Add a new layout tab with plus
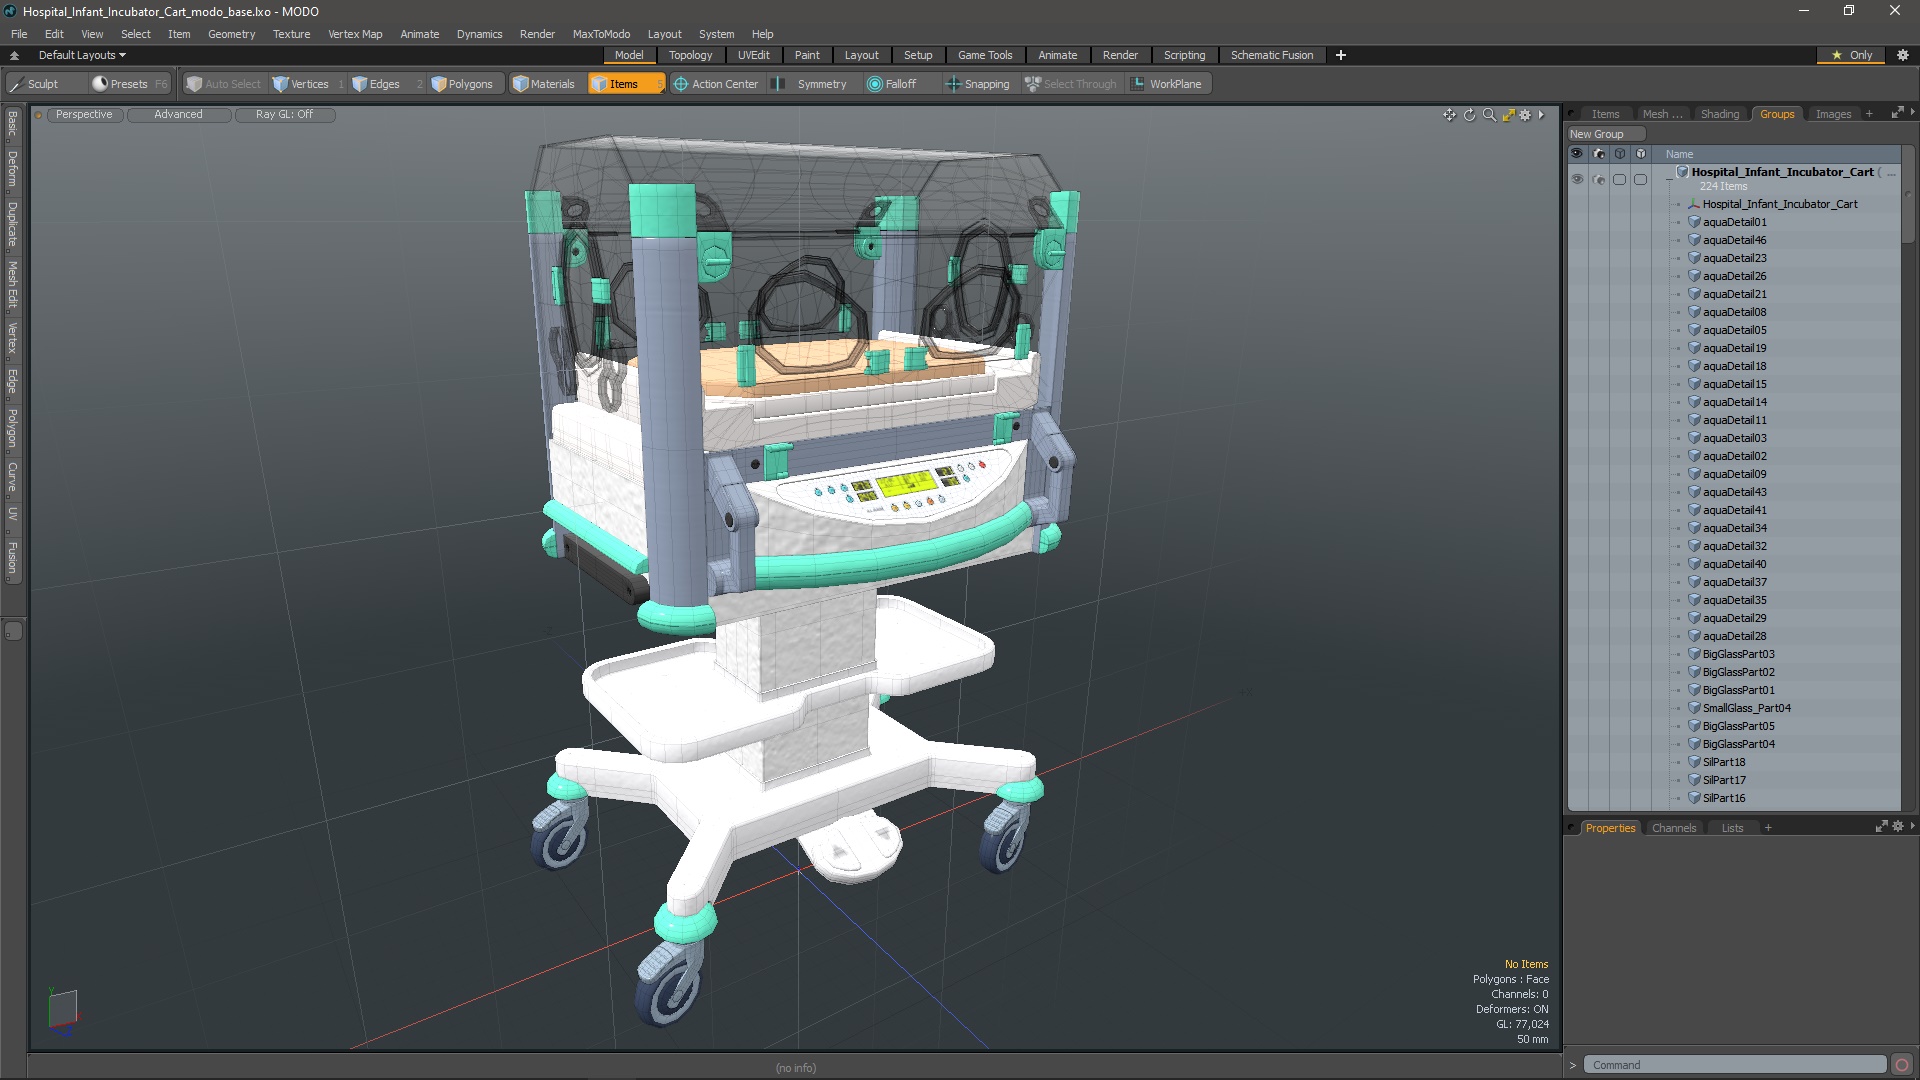 tap(1341, 55)
